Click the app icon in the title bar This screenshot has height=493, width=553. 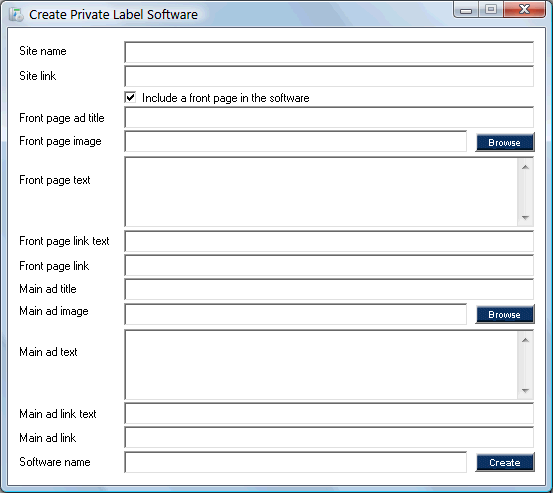tap(16, 14)
